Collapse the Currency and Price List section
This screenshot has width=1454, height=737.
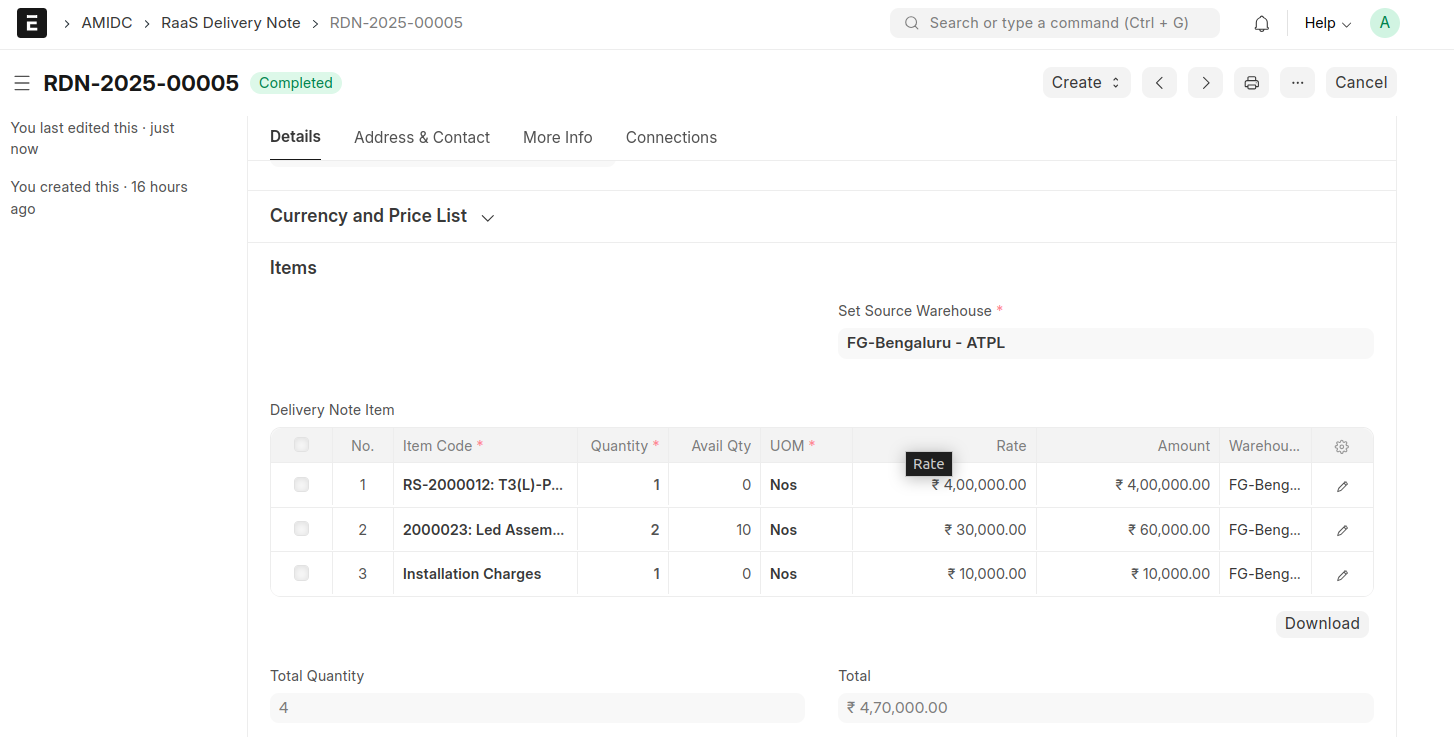click(x=487, y=216)
